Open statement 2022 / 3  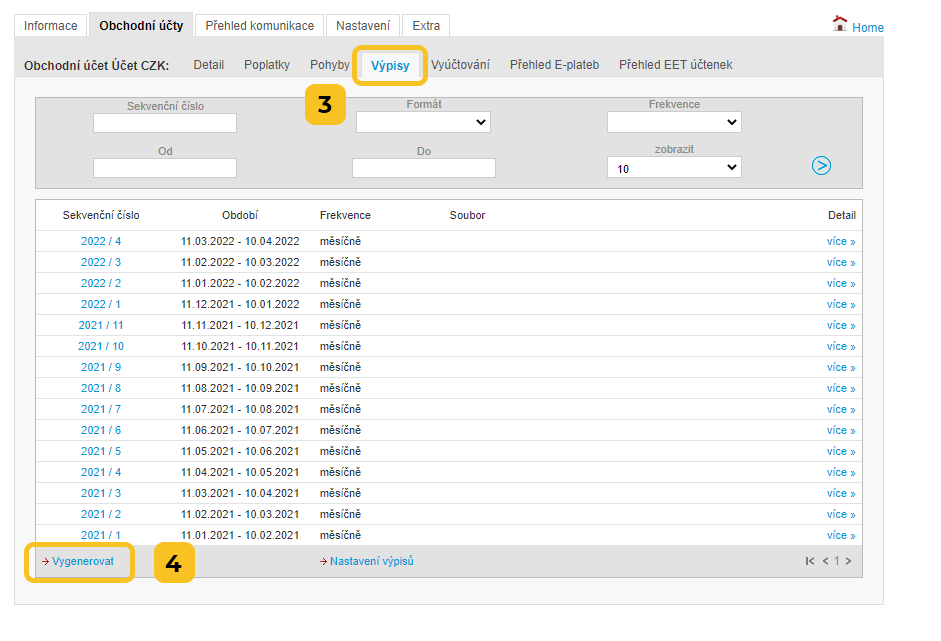tap(101, 262)
